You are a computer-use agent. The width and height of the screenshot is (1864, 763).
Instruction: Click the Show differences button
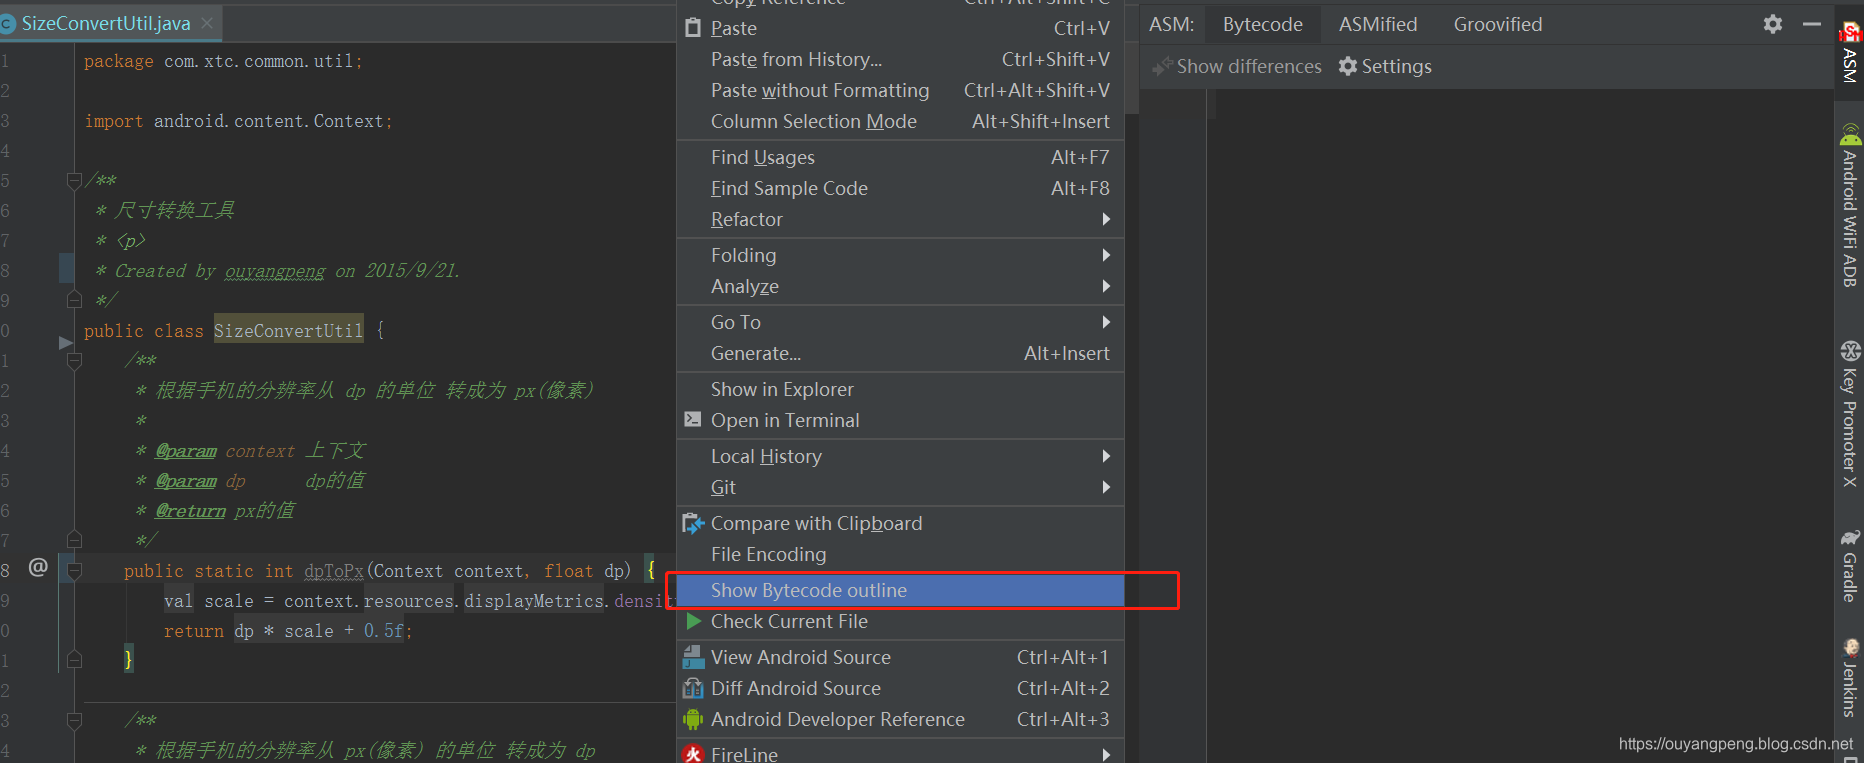click(x=1237, y=67)
